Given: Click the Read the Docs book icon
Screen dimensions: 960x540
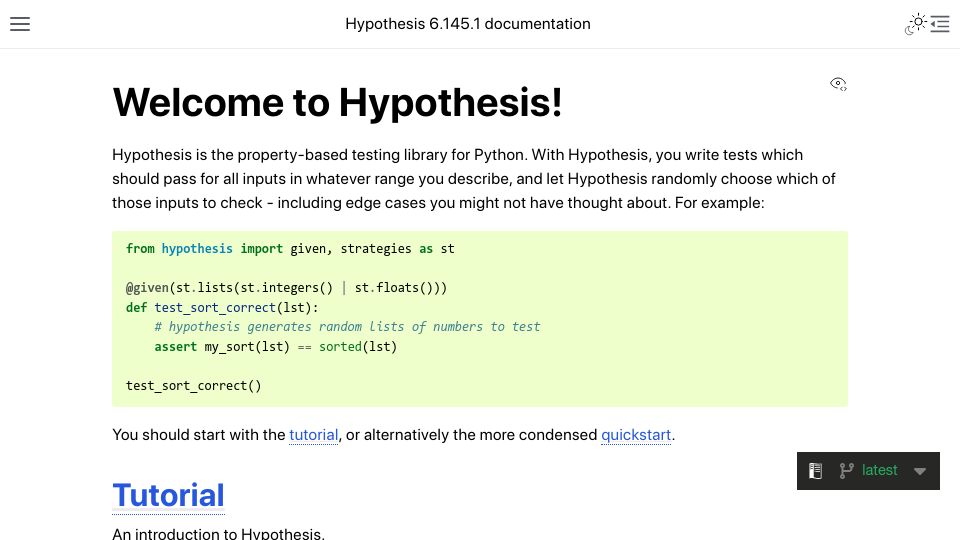Looking at the screenshot, I should (816, 471).
